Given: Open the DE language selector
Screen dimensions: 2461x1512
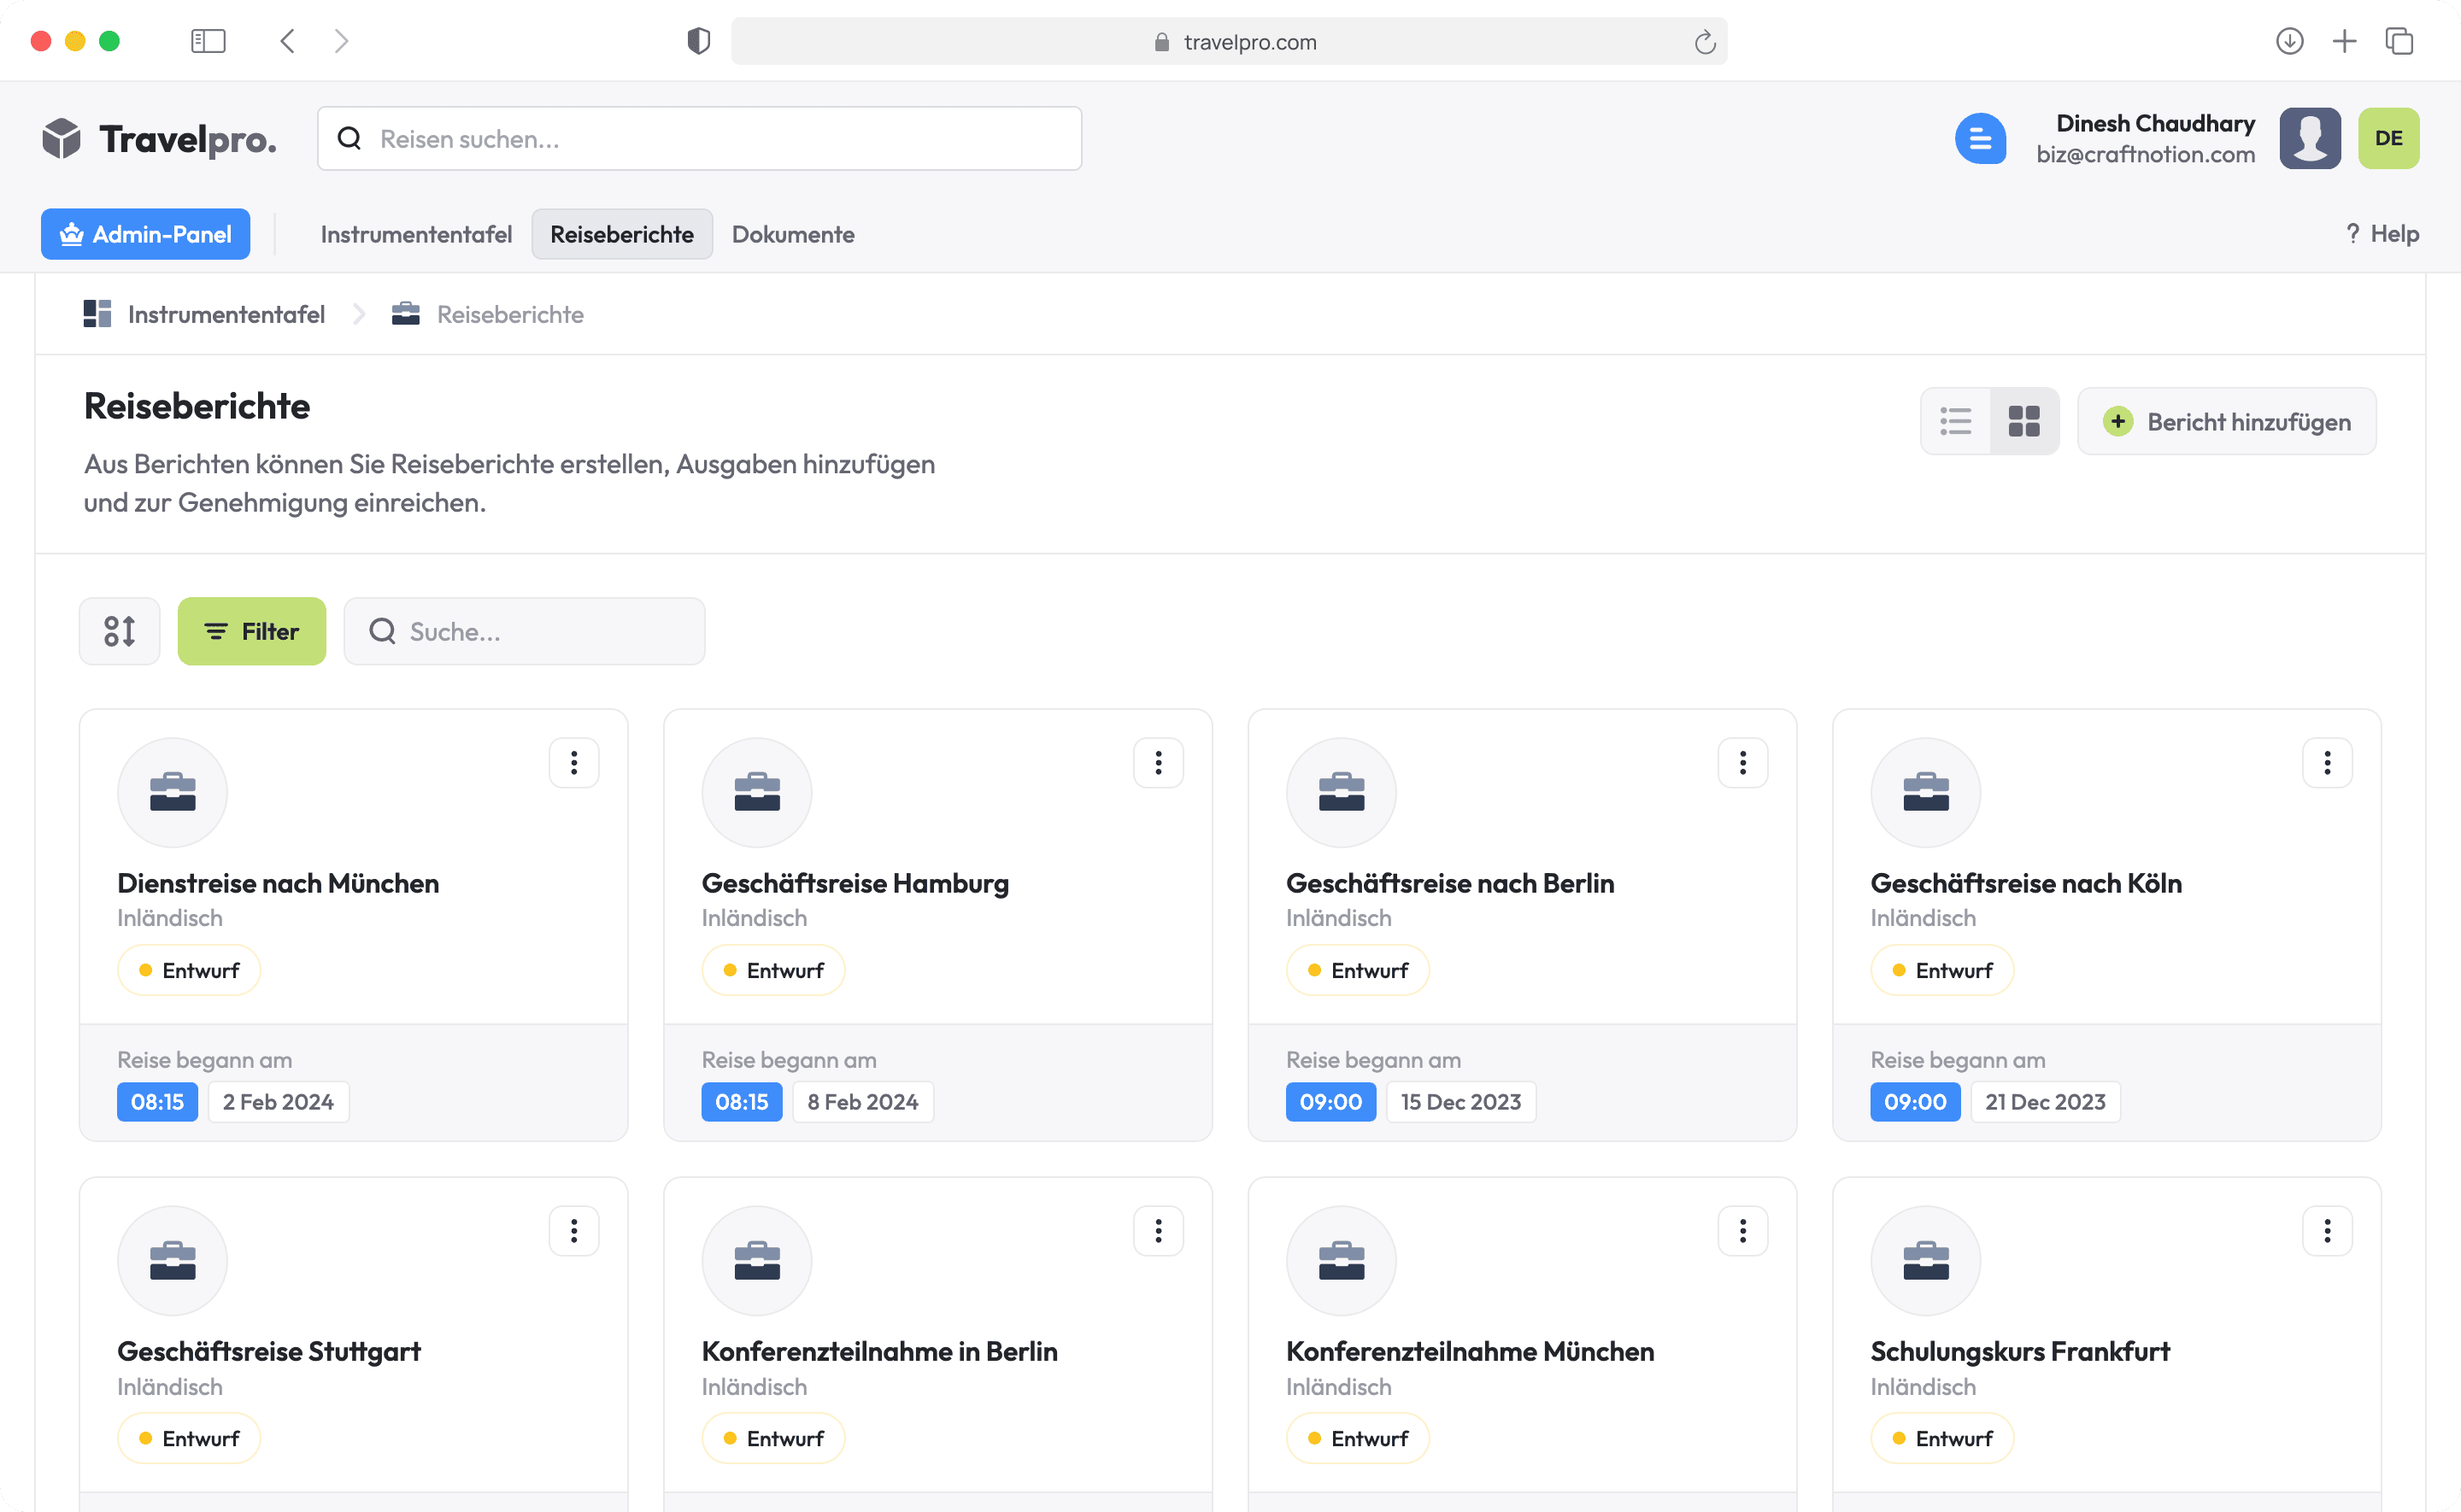Looking at the screenshot, I should pyautogui.click(x=2388, y=138).
